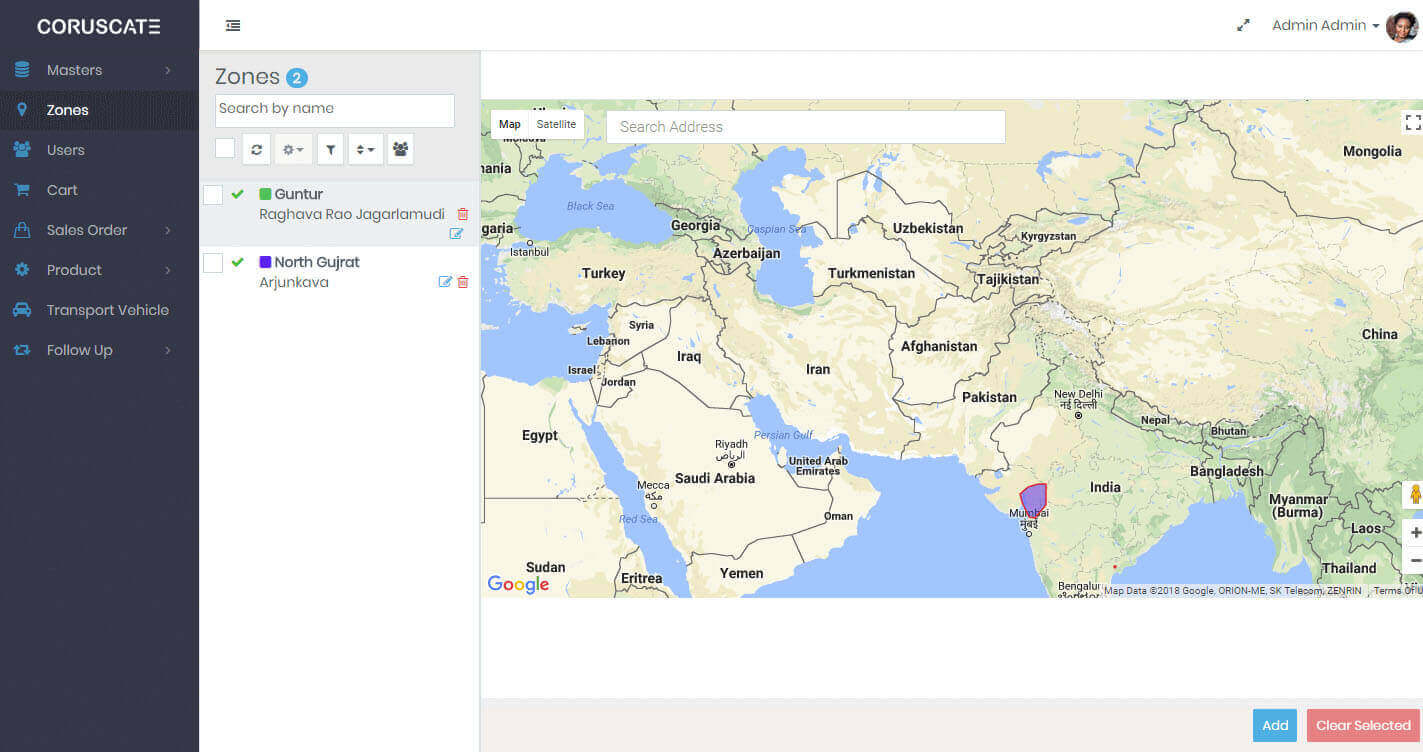The width and height of the screenshot is (1423, 752).
Task: Click the filter funnel icon
Action: click(330, 149)
